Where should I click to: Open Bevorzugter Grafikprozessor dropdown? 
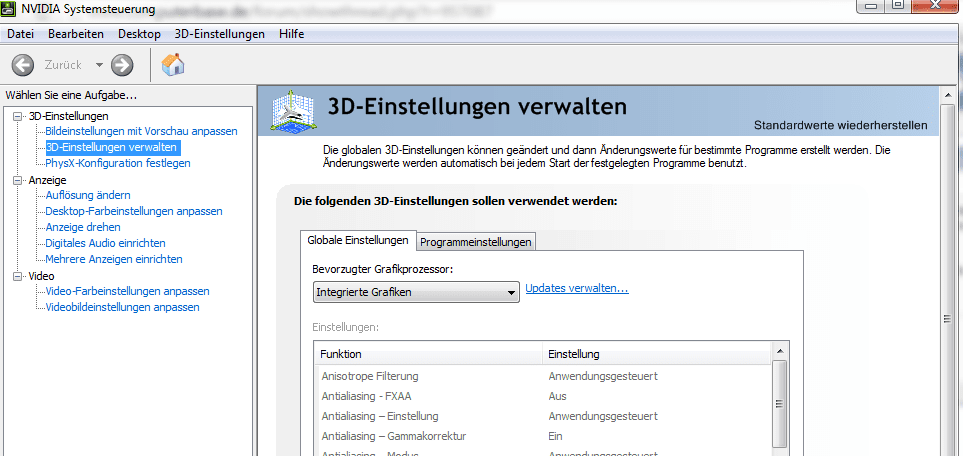point(416,293)
